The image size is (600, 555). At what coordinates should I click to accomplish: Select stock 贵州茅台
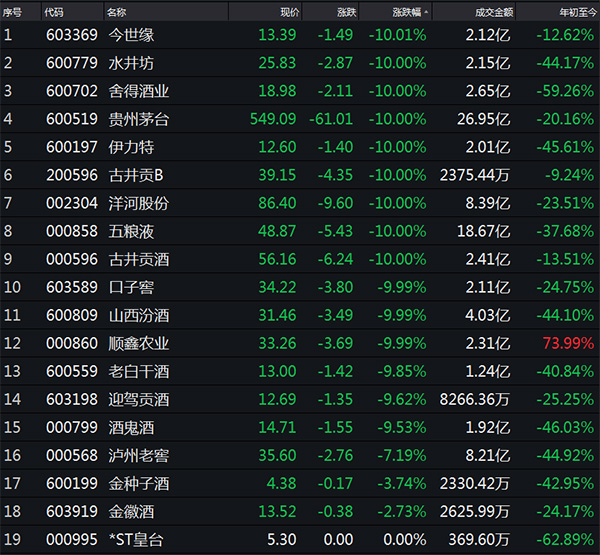(139, 119)
